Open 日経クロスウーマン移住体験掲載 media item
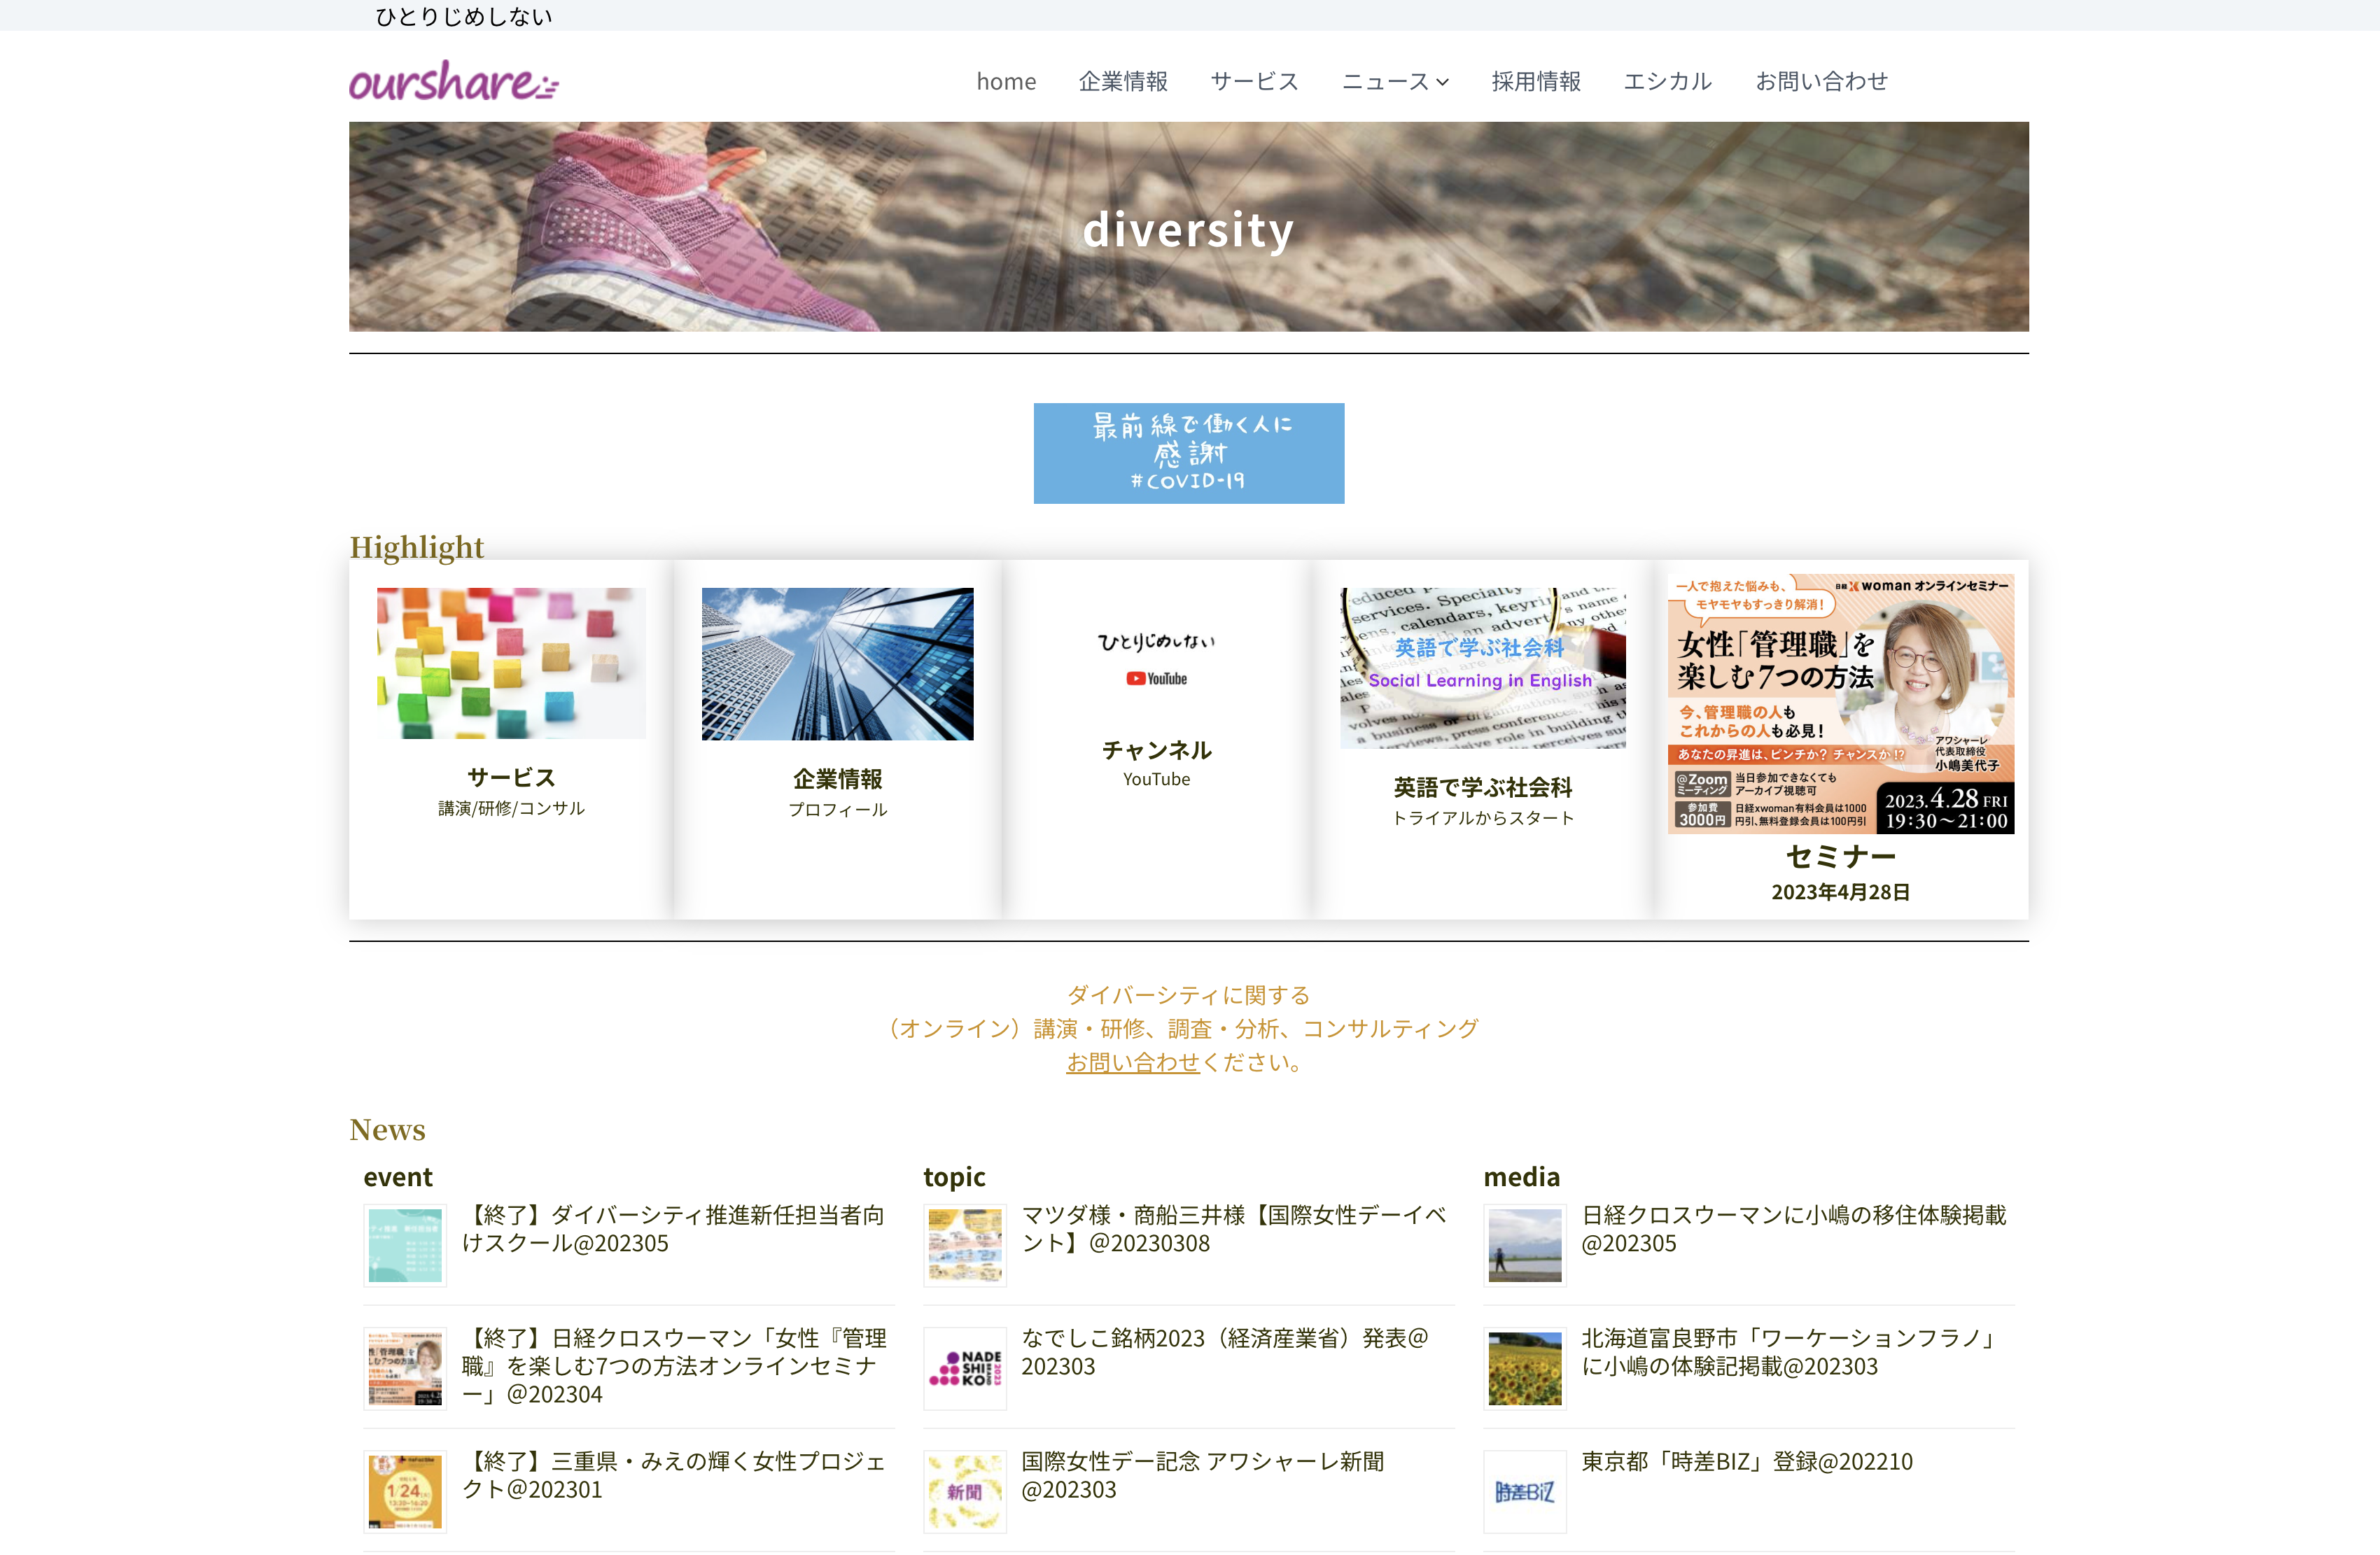 (x=1794, y=1229)
